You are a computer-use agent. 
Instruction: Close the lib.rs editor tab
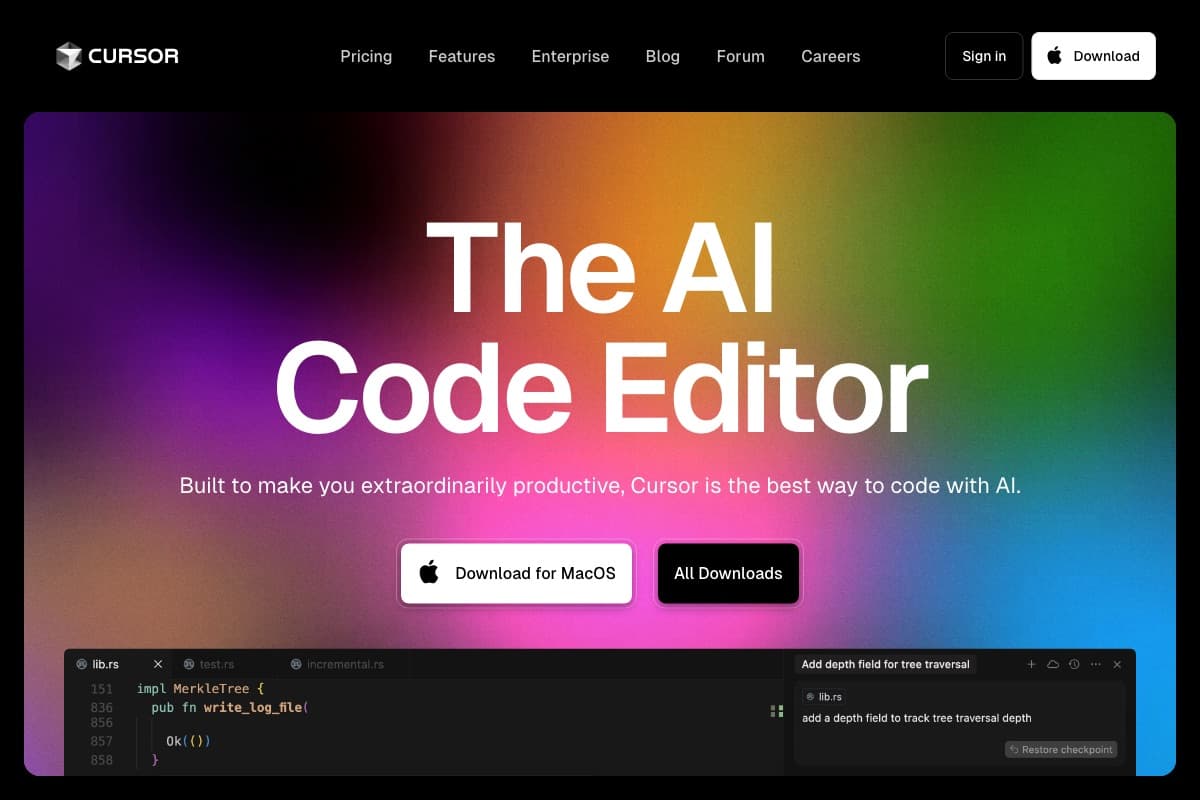pyautogui.click(x=158, y=664)
